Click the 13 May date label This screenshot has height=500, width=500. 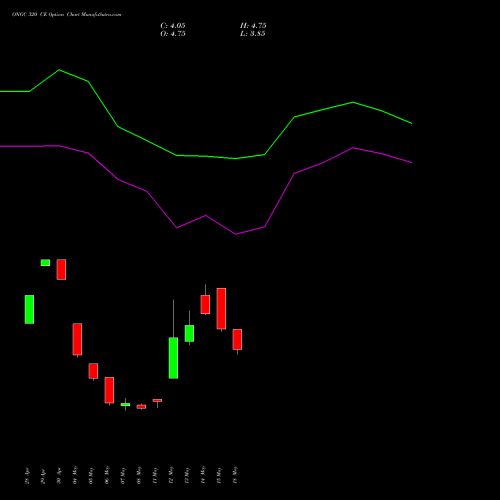coord(187,475)
